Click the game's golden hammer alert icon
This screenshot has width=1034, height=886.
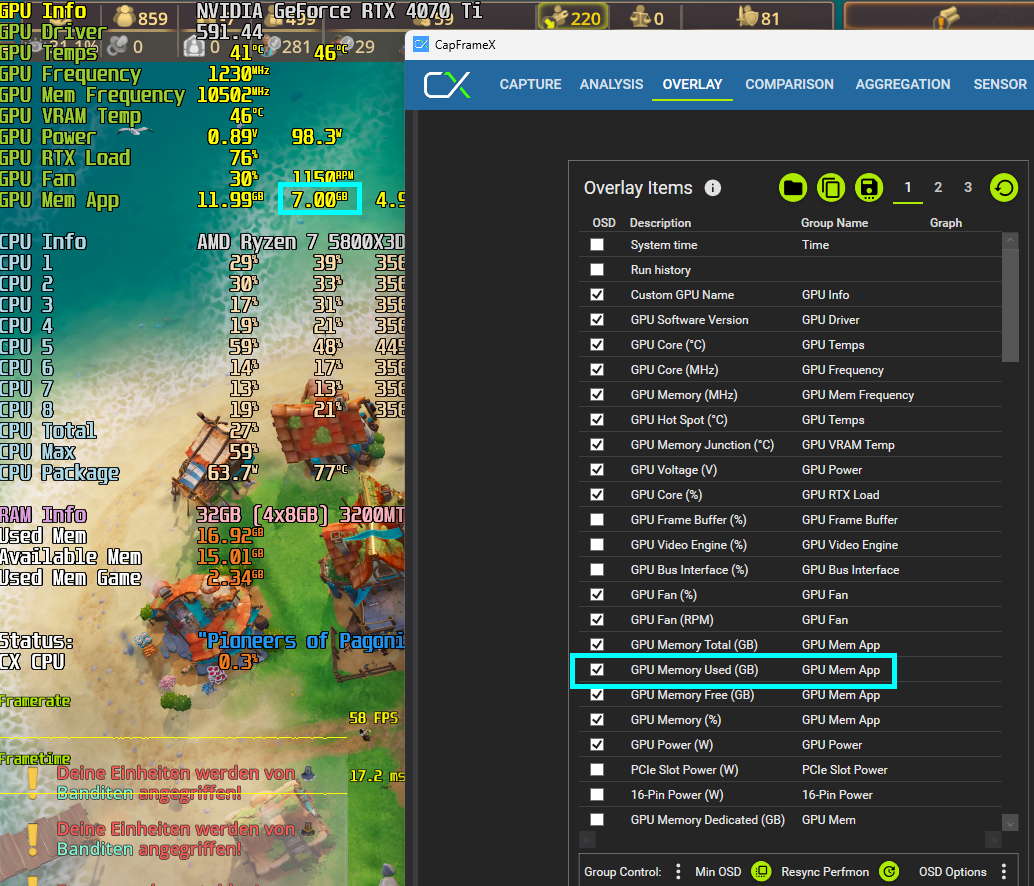pyautogui.click(x=946, y=17)
